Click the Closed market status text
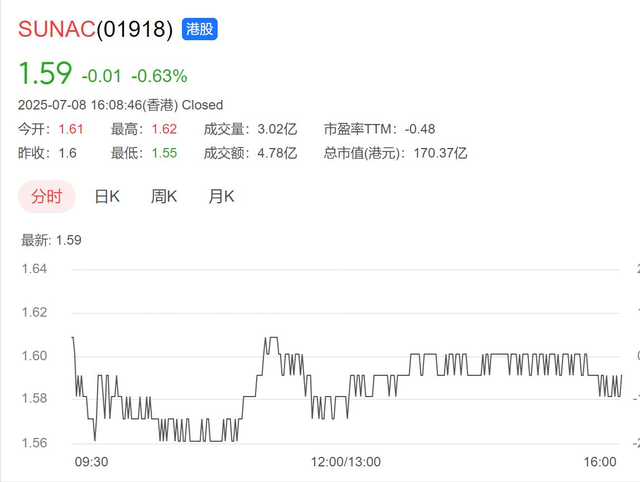The image size is (640, 482). tap(202, 105)
